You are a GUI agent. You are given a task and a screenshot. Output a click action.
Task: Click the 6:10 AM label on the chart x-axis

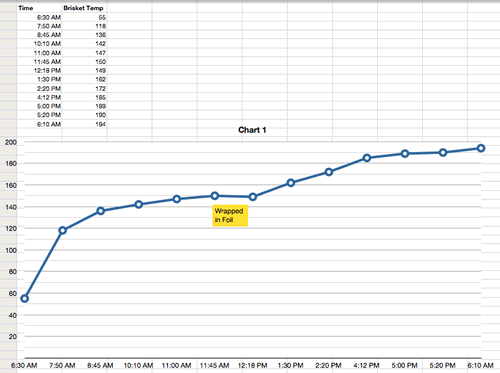(480, 366)
